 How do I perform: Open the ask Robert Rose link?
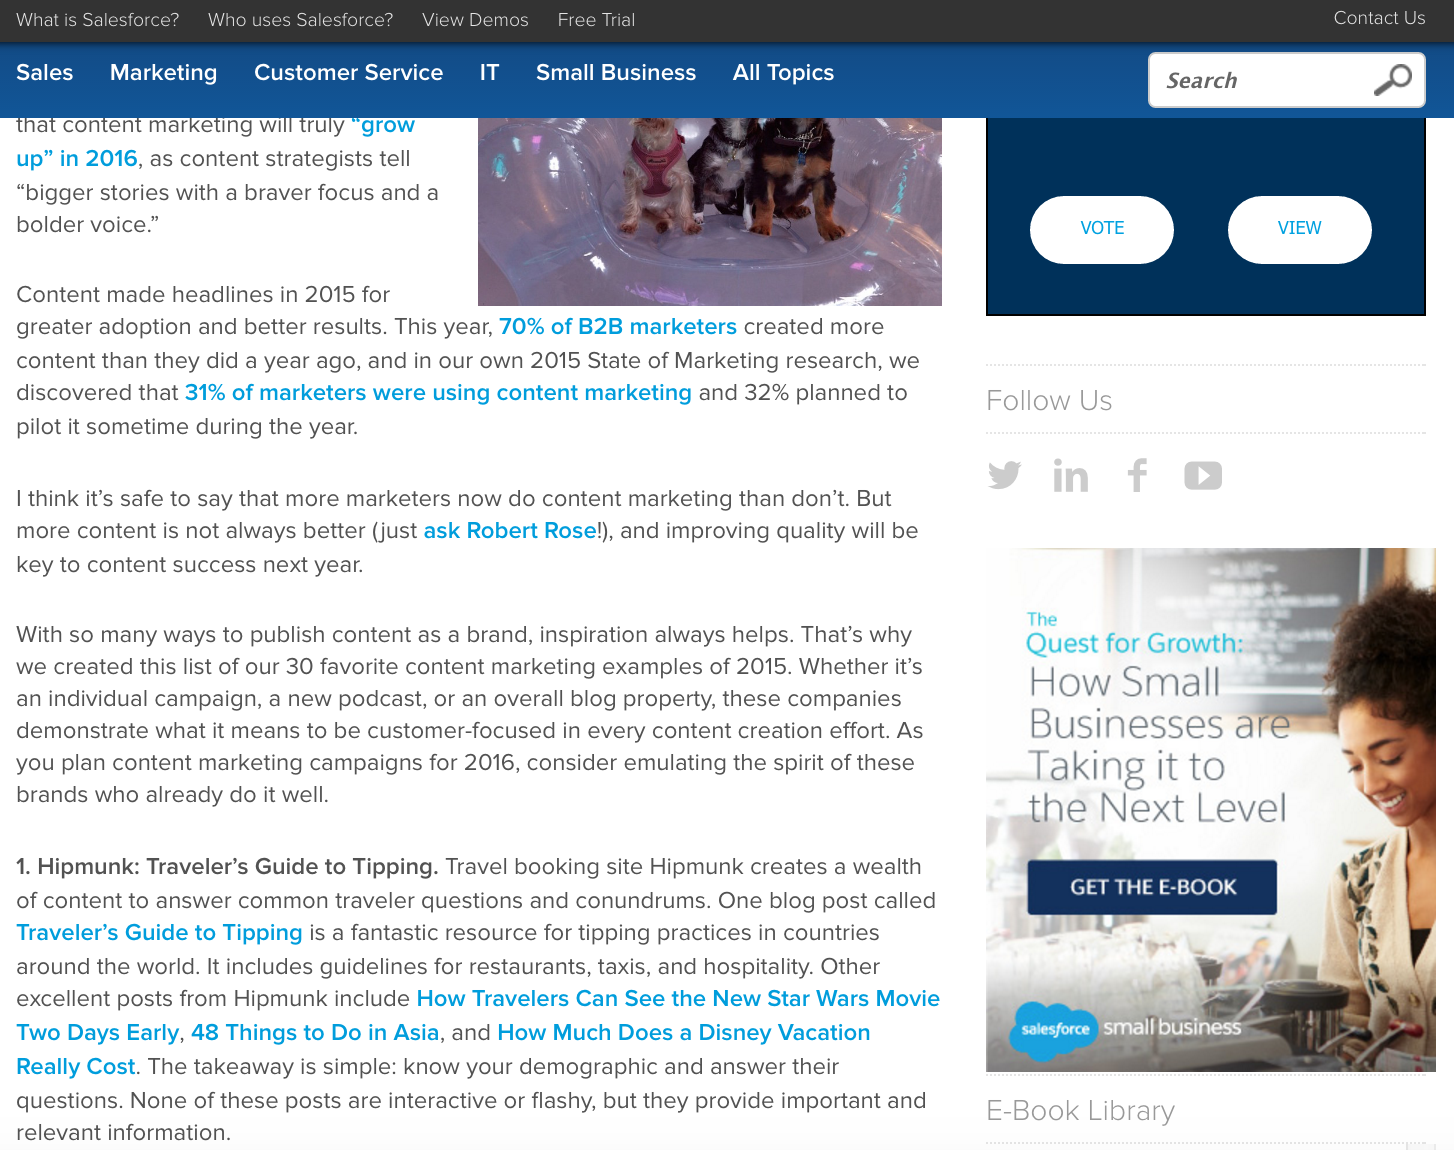point(510,531)
